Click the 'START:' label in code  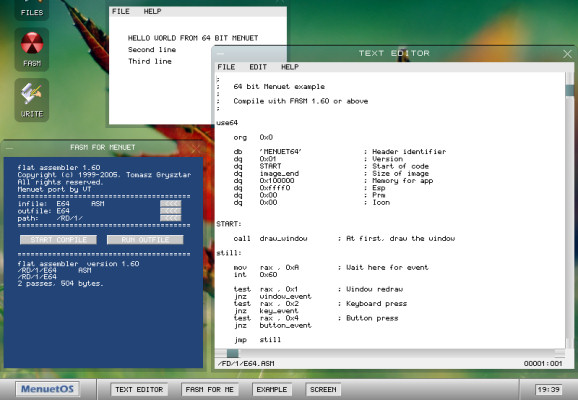click(x=229, y=224)
